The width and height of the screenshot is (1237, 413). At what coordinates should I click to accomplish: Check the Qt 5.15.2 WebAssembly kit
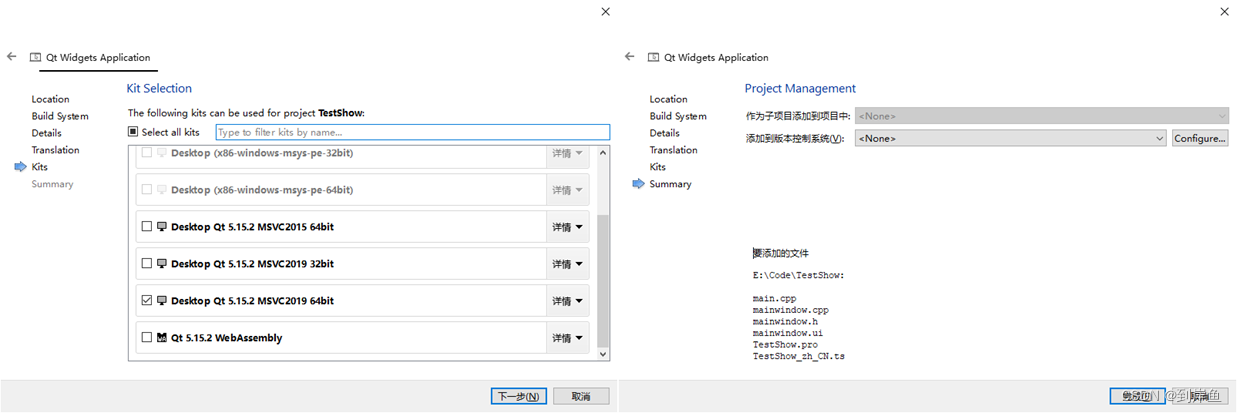click(x=147, y=338)
